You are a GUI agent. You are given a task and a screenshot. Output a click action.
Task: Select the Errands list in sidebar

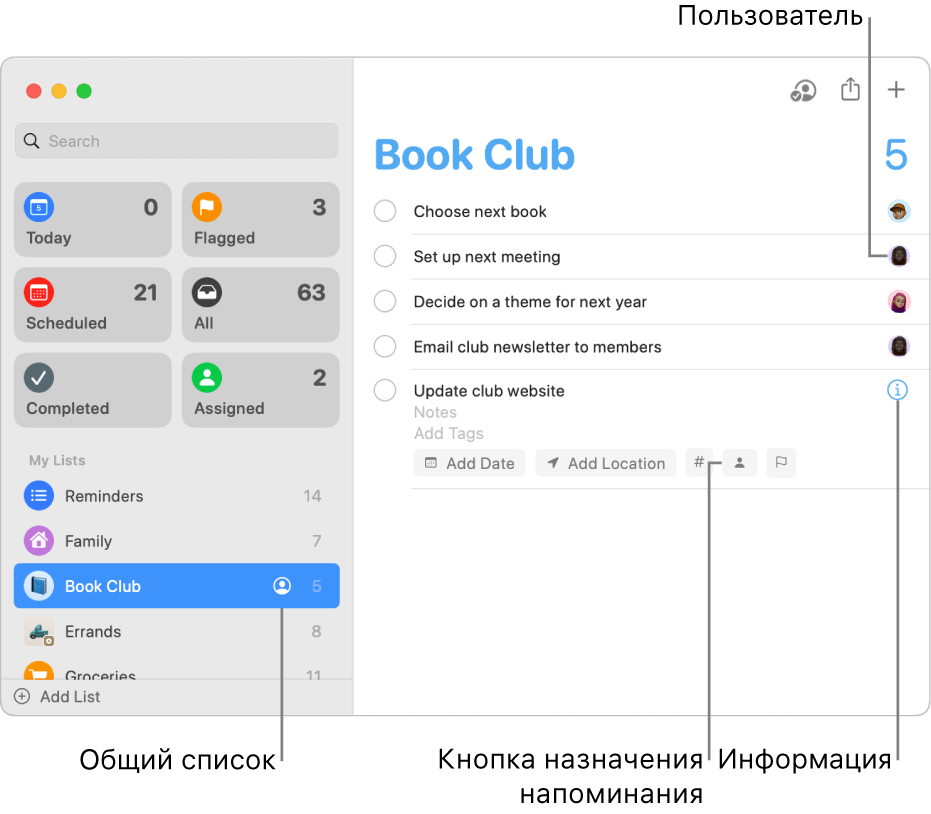tap(177, 631)
